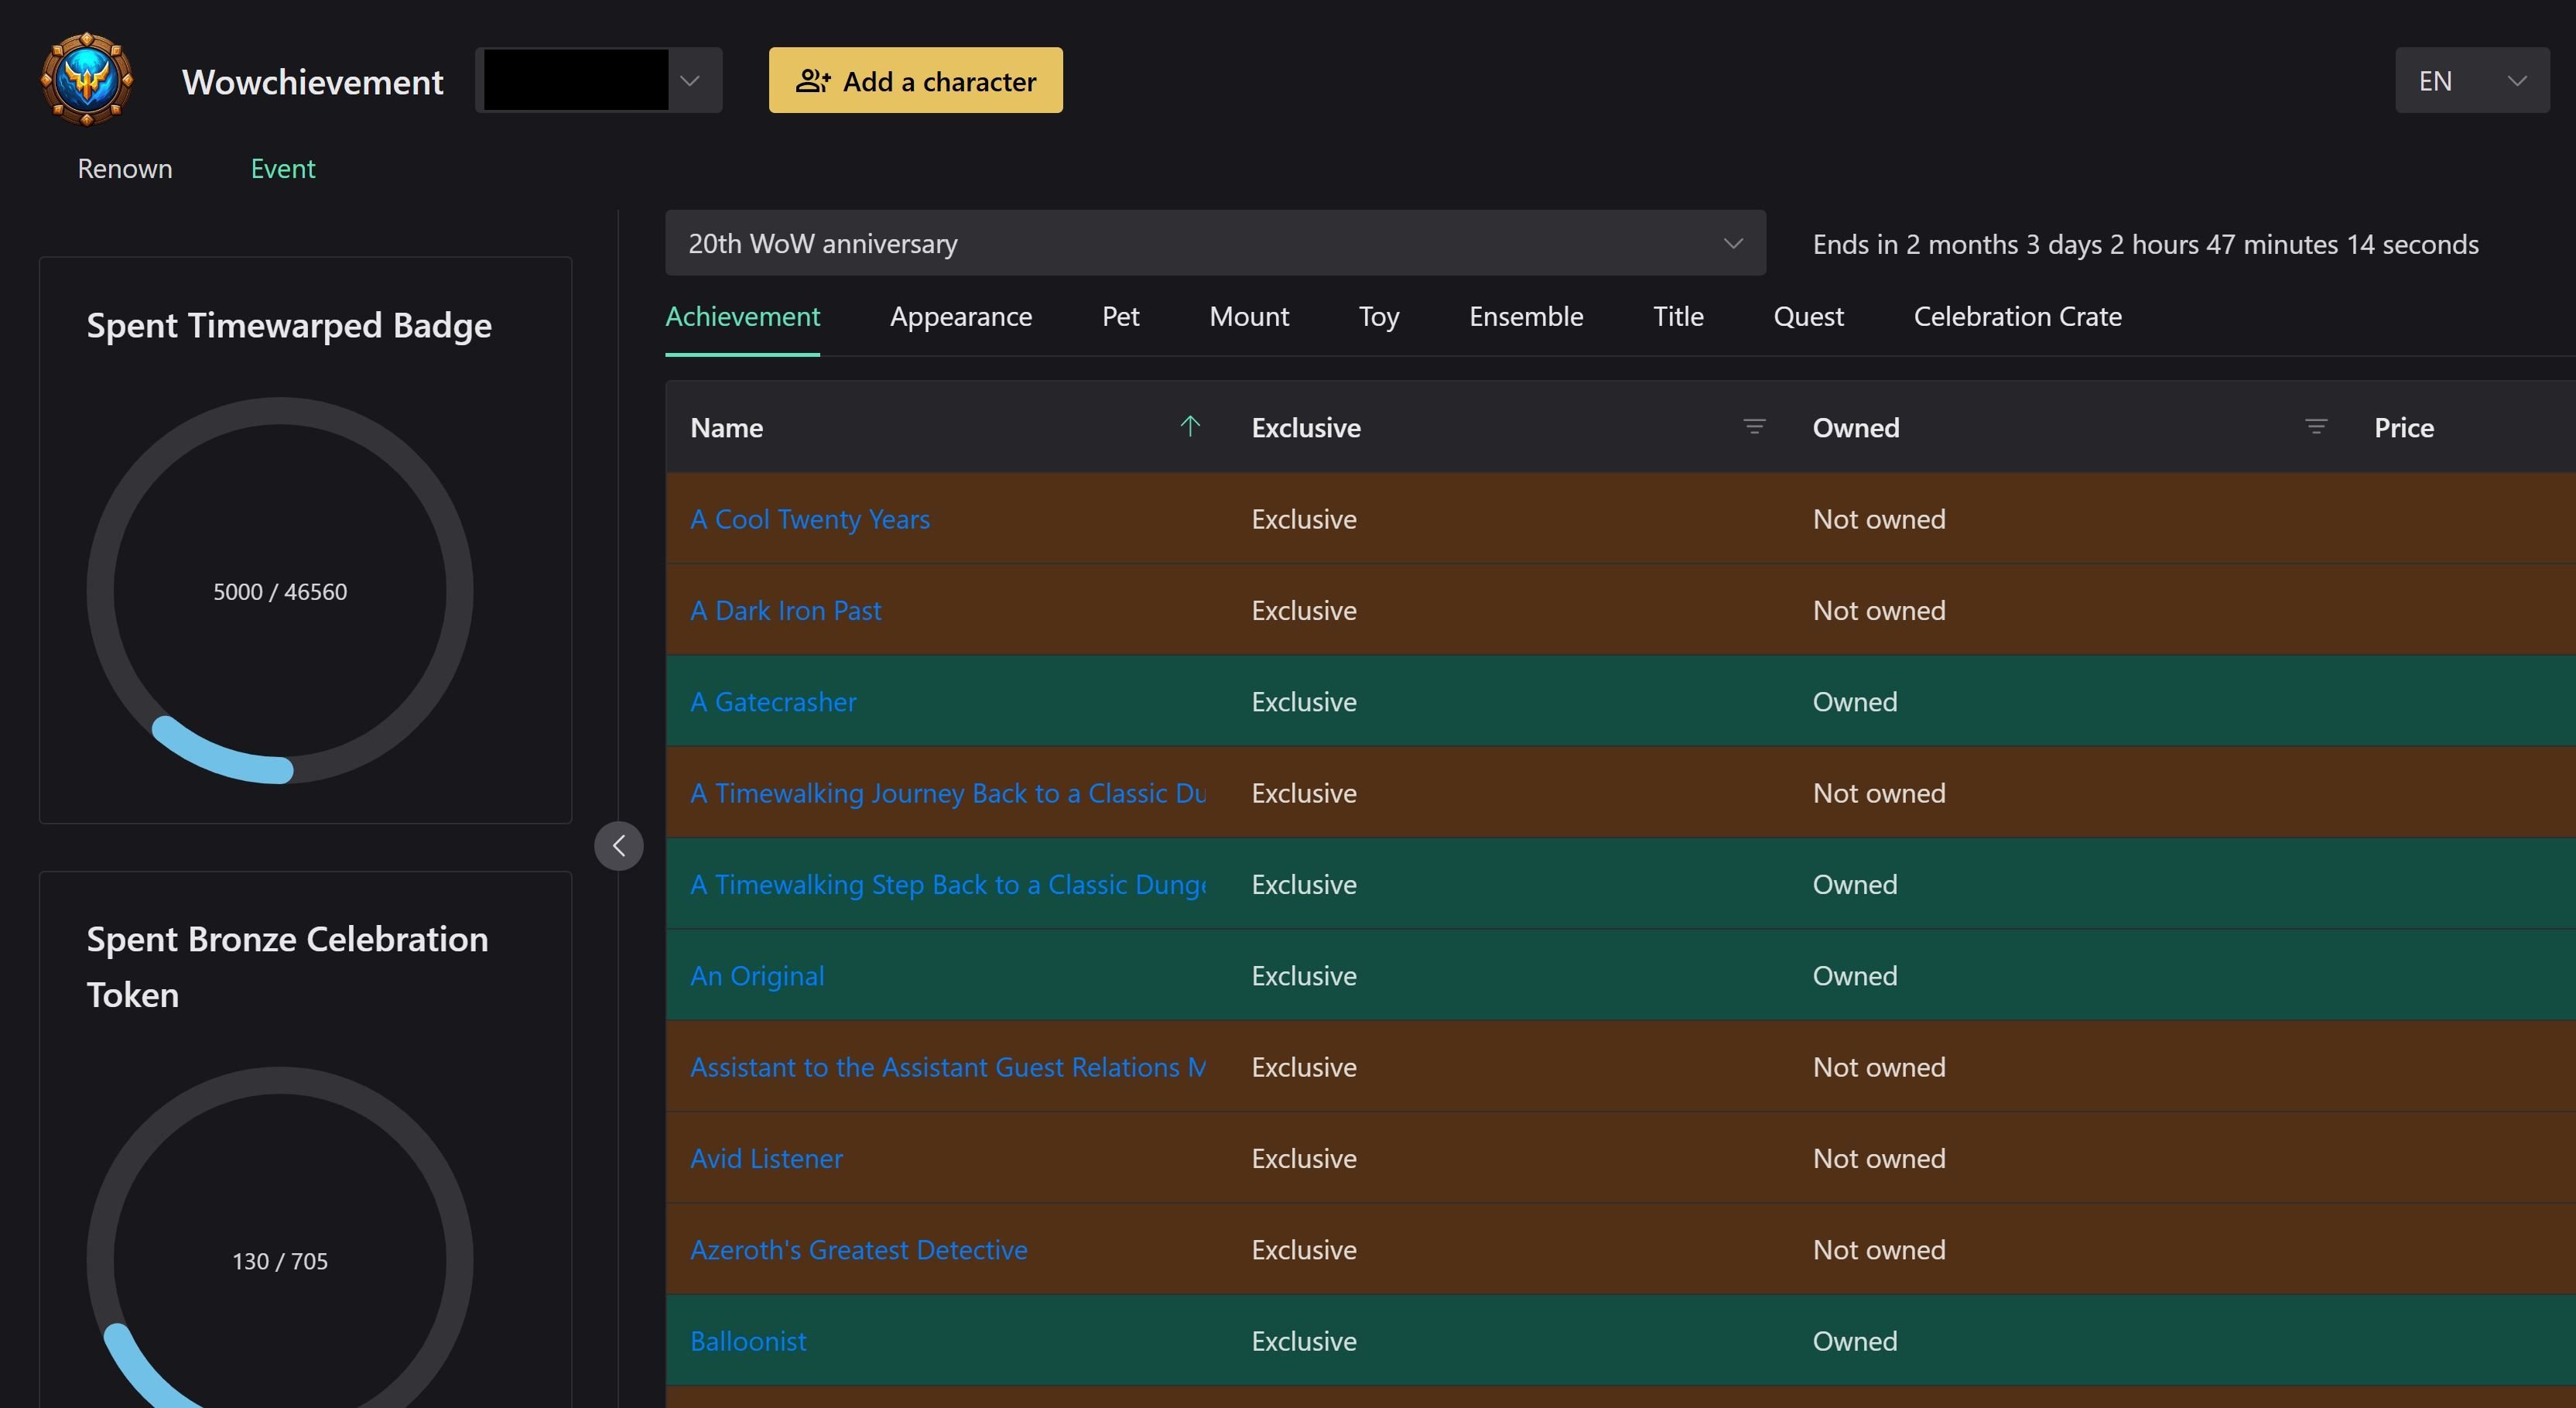
Task: Click Not owned in Avid Listener row
Action: pyautogui.click(x=1879, y=1158)
